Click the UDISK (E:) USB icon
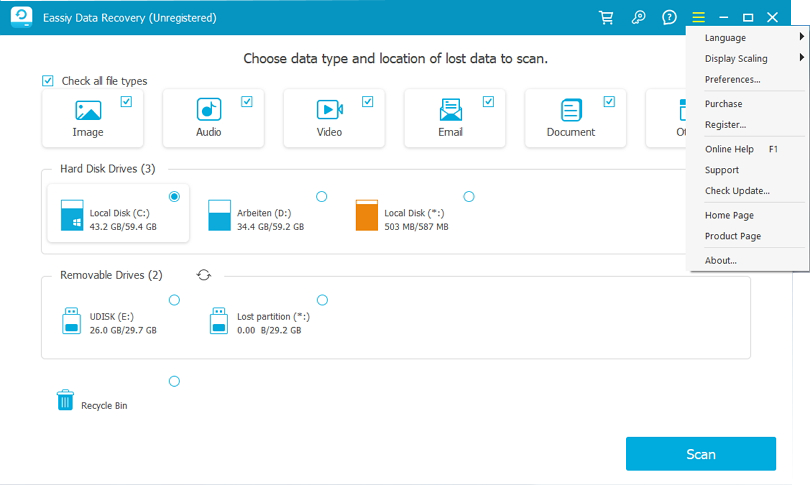The width and height of the screenshot is (810, 485). 71,321
